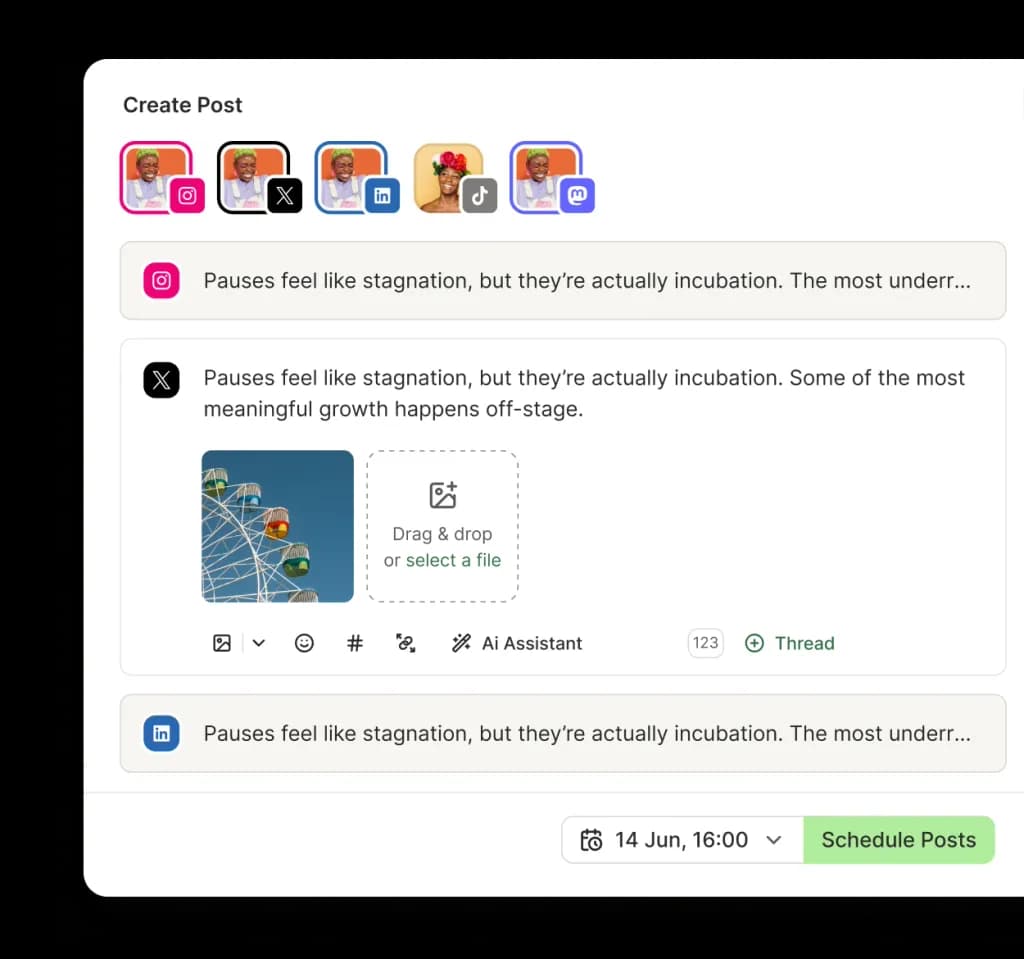1024x959 pixels.
Task: Toggle the Mastodon account selection
Action: [546, 176]
